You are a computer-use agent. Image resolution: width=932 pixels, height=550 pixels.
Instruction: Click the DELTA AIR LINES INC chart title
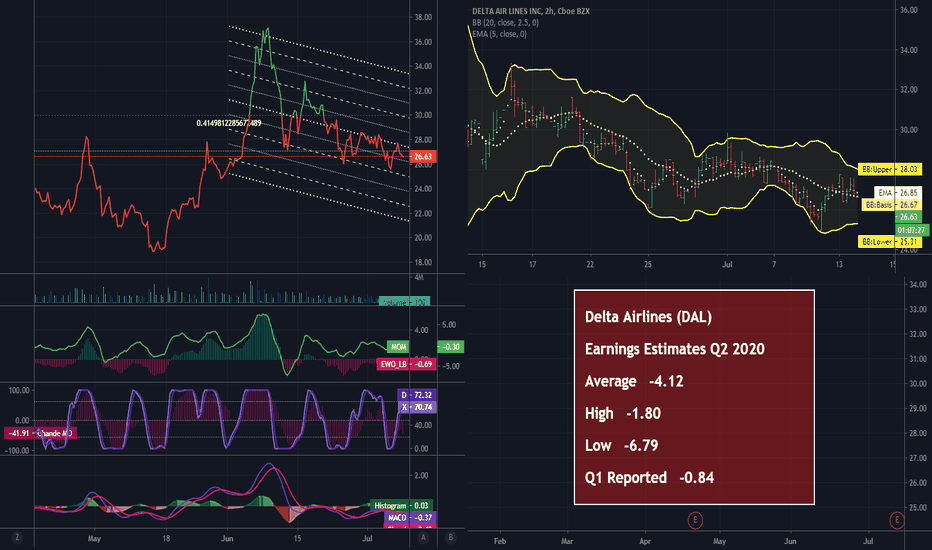(531, 11)
